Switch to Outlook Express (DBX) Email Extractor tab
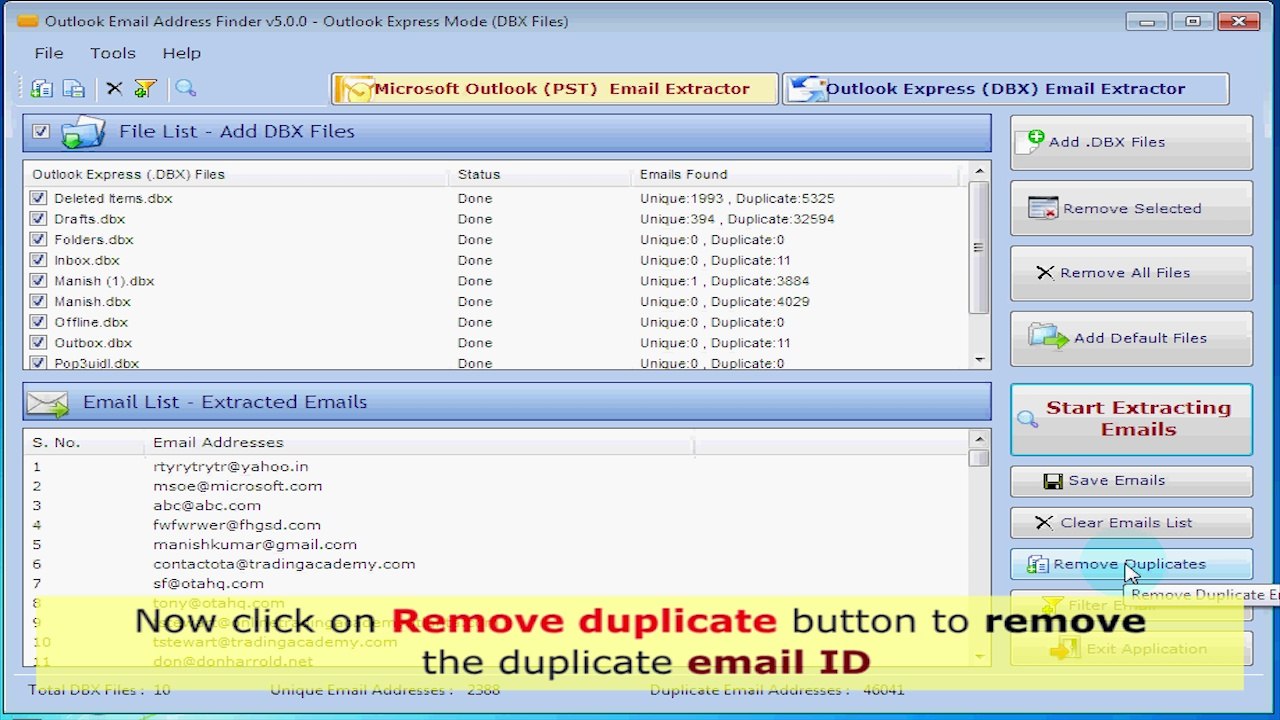This screenshot has width=1280, height=720. (1006, 89)
